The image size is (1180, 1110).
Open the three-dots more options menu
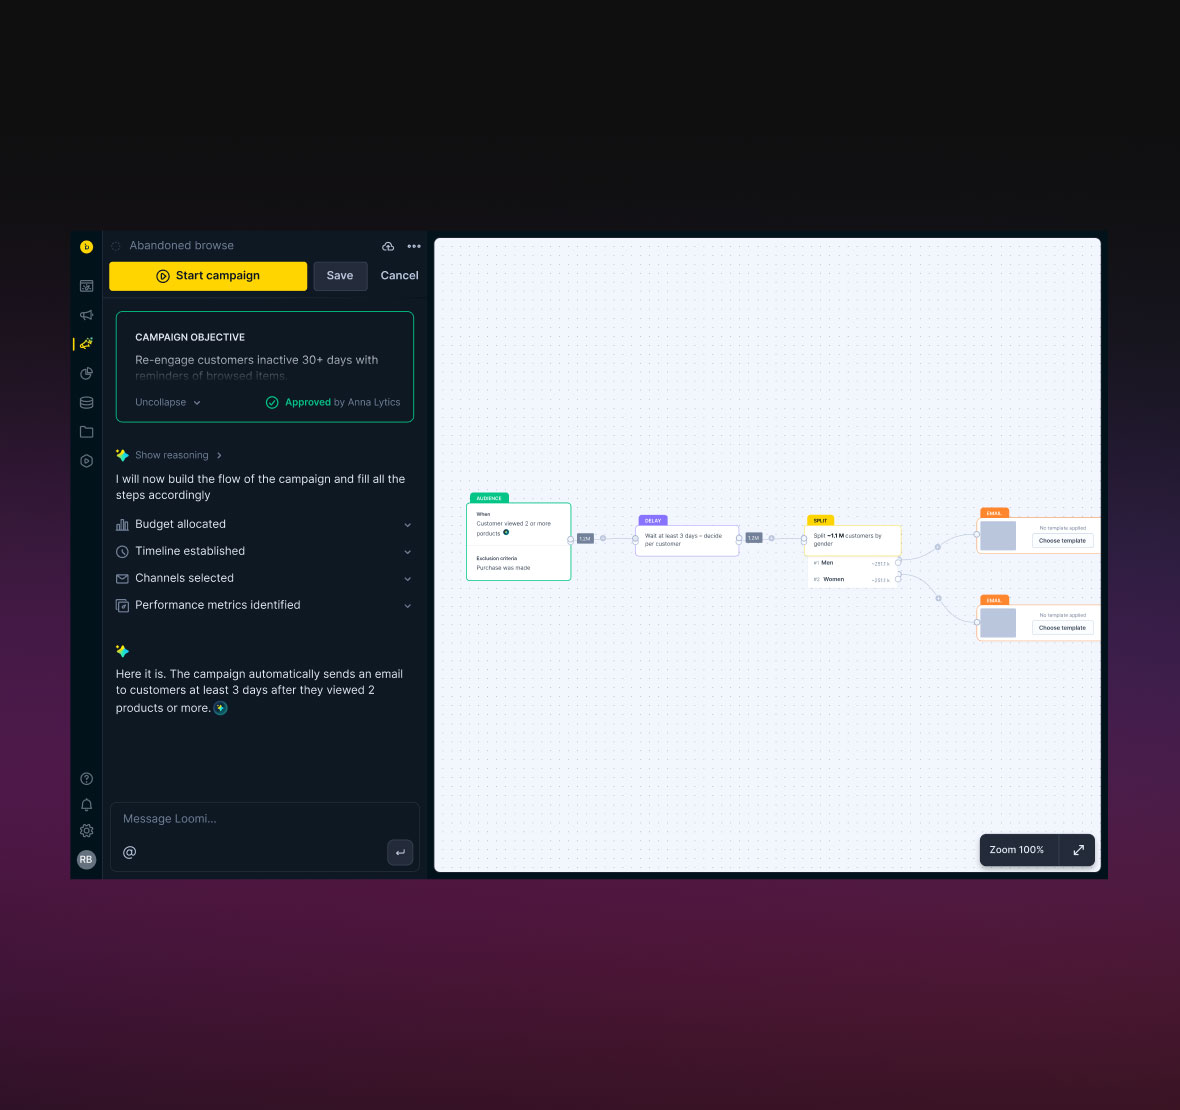414,246
